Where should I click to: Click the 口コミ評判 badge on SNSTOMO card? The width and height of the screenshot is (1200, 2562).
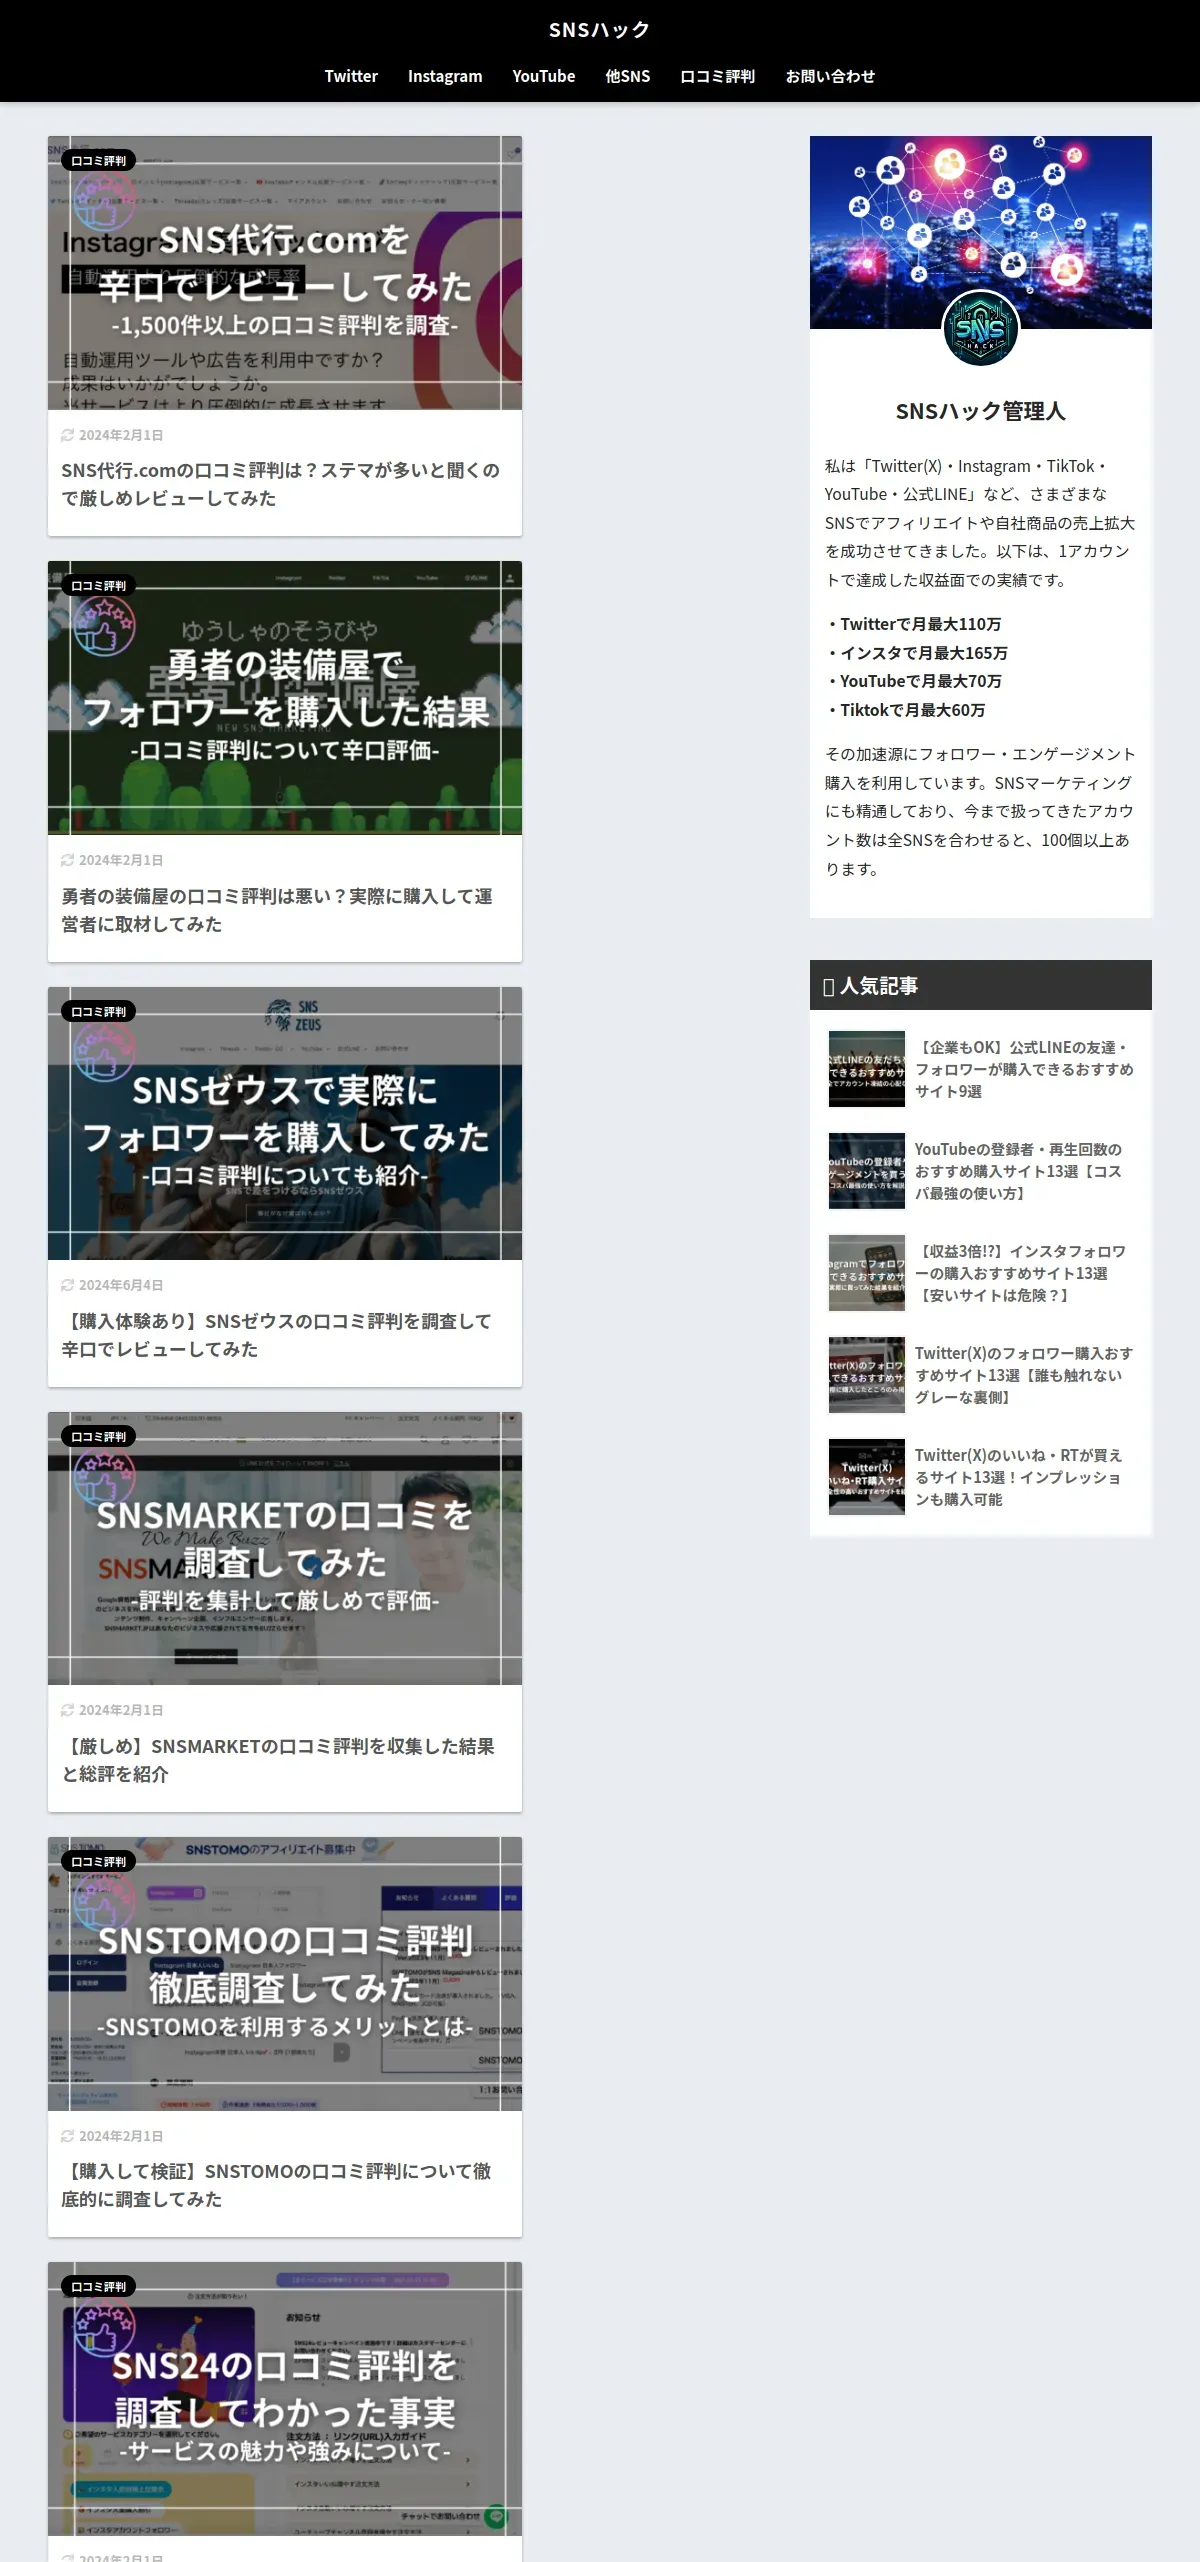pyautogui.click(x=99, y=1862)
